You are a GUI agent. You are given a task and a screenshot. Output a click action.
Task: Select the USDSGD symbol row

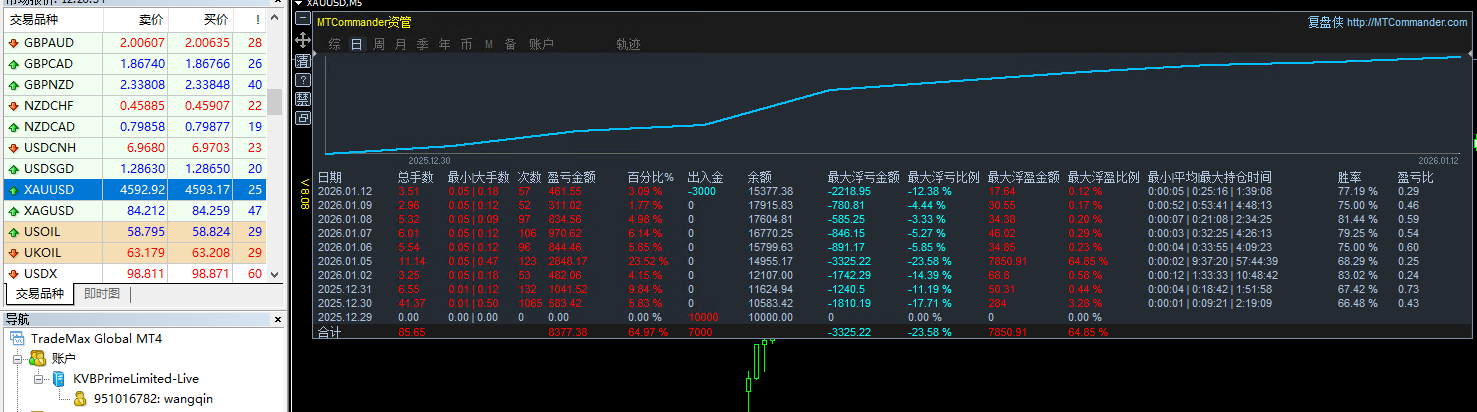click(x=134, y=169)
